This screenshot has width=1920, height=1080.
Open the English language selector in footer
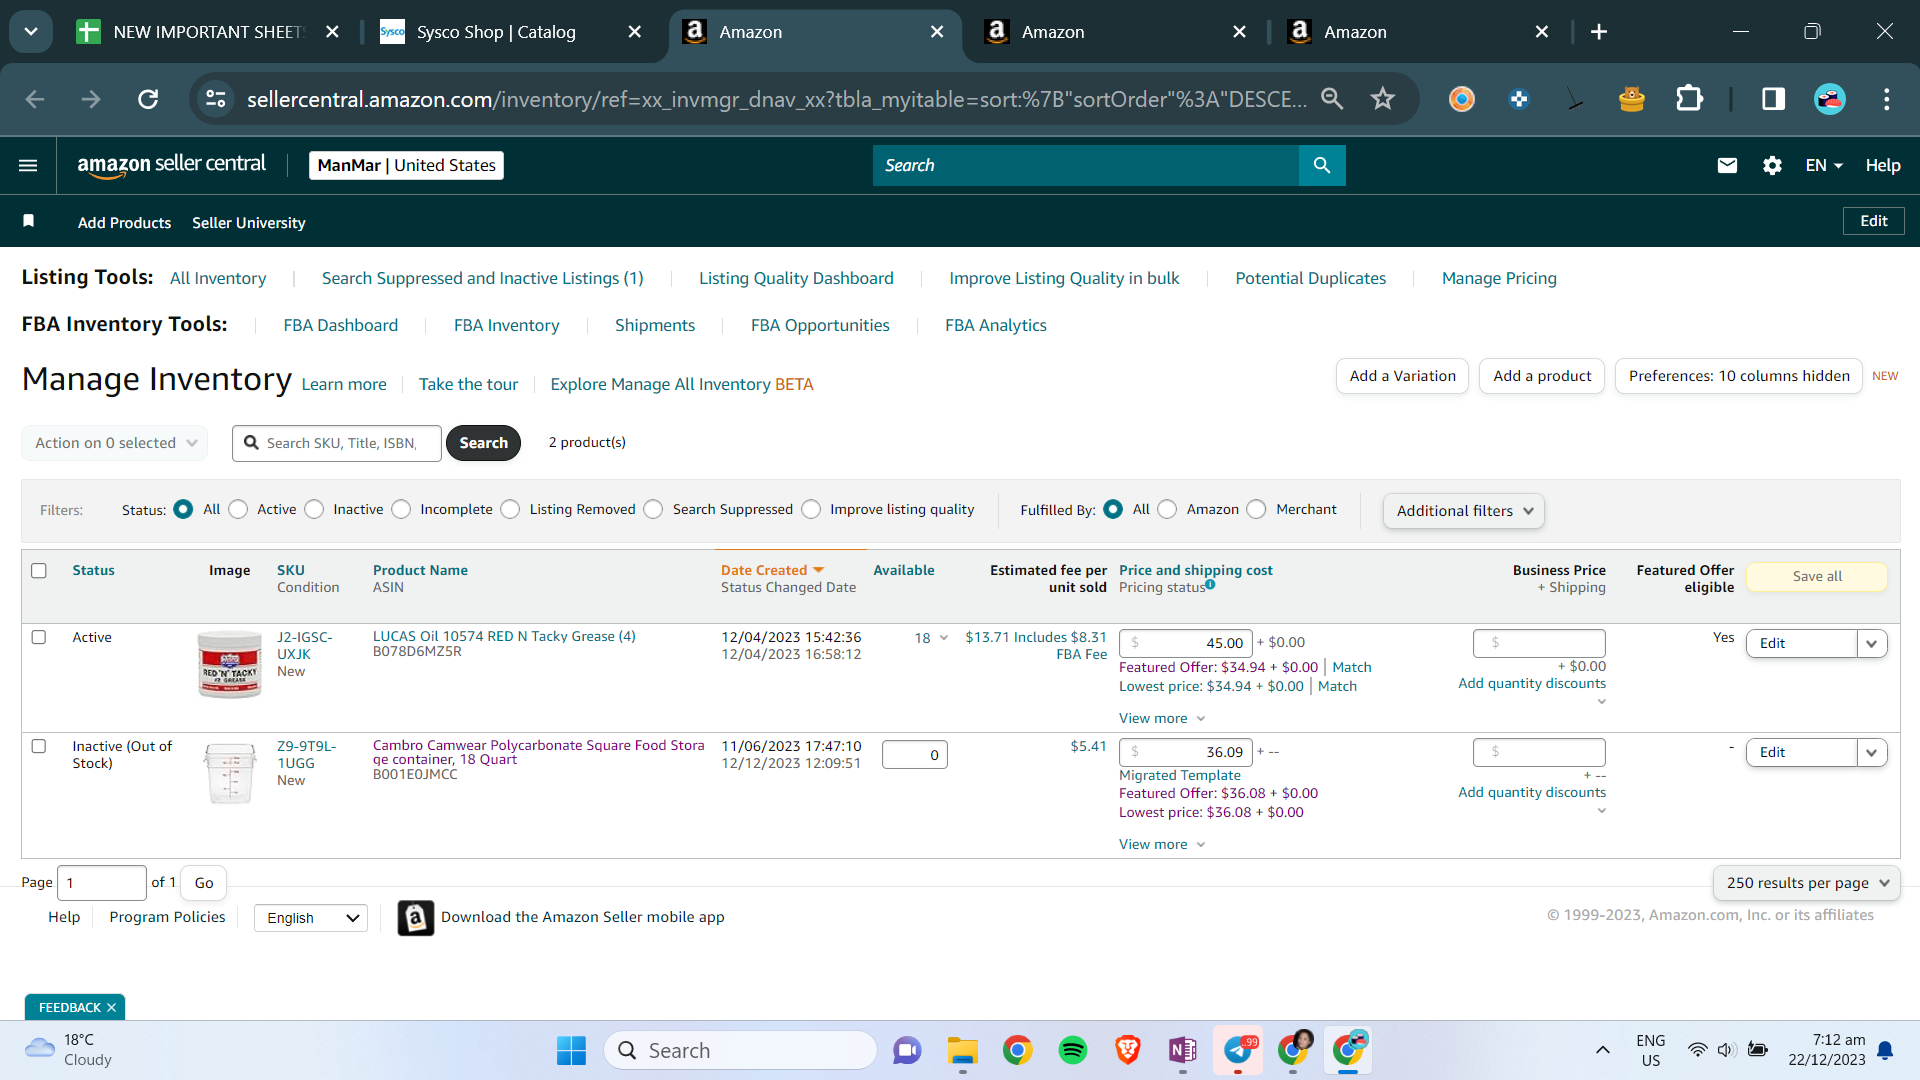coord(311,918)
